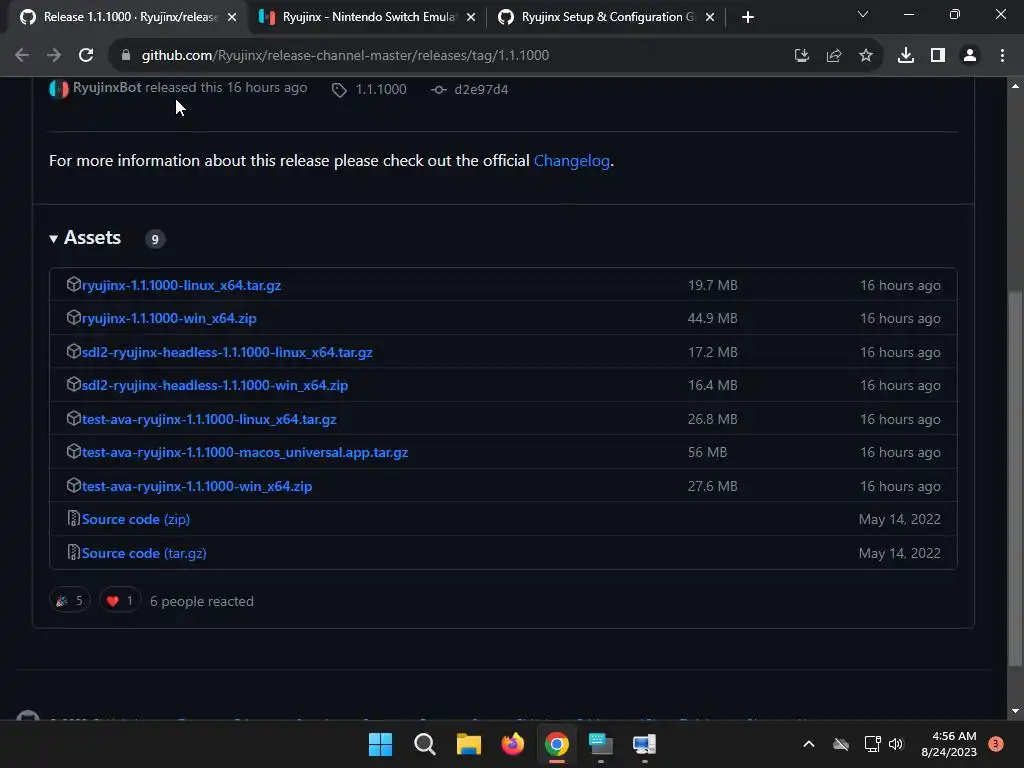
Task: Open the Chrome profile menu
Action: (x=970, y=56)
